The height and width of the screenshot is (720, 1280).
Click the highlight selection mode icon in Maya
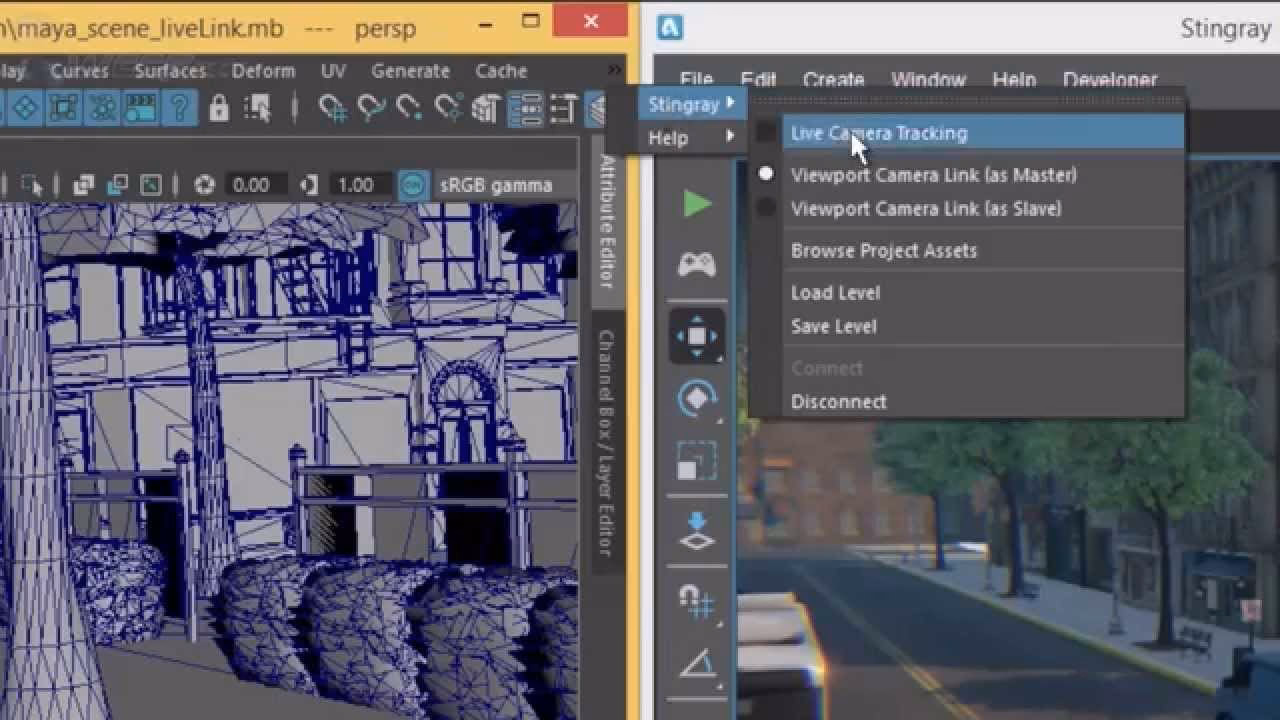click(x=257, y=108)
